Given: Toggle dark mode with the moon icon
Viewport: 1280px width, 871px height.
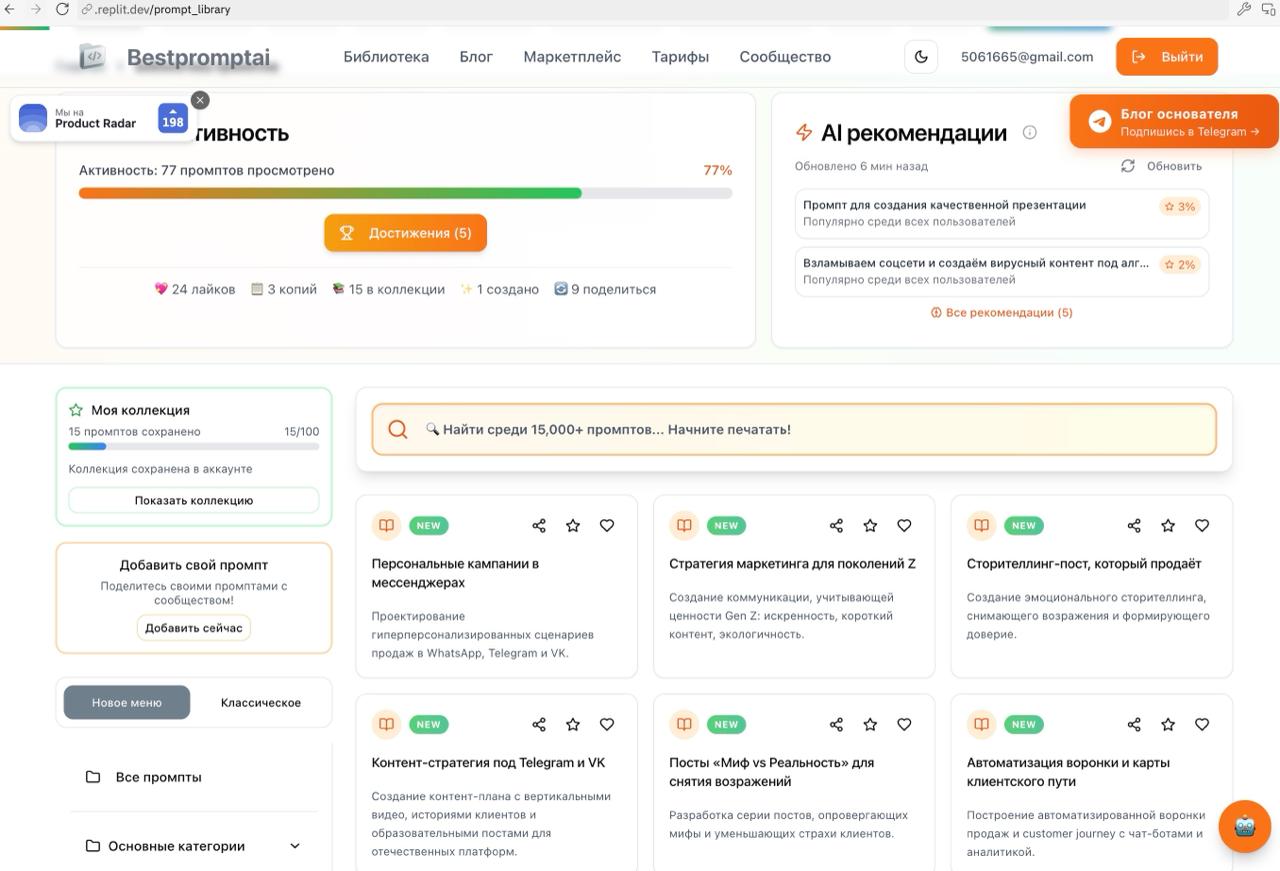Looking at the screenshot, I should tap(920, 57).
